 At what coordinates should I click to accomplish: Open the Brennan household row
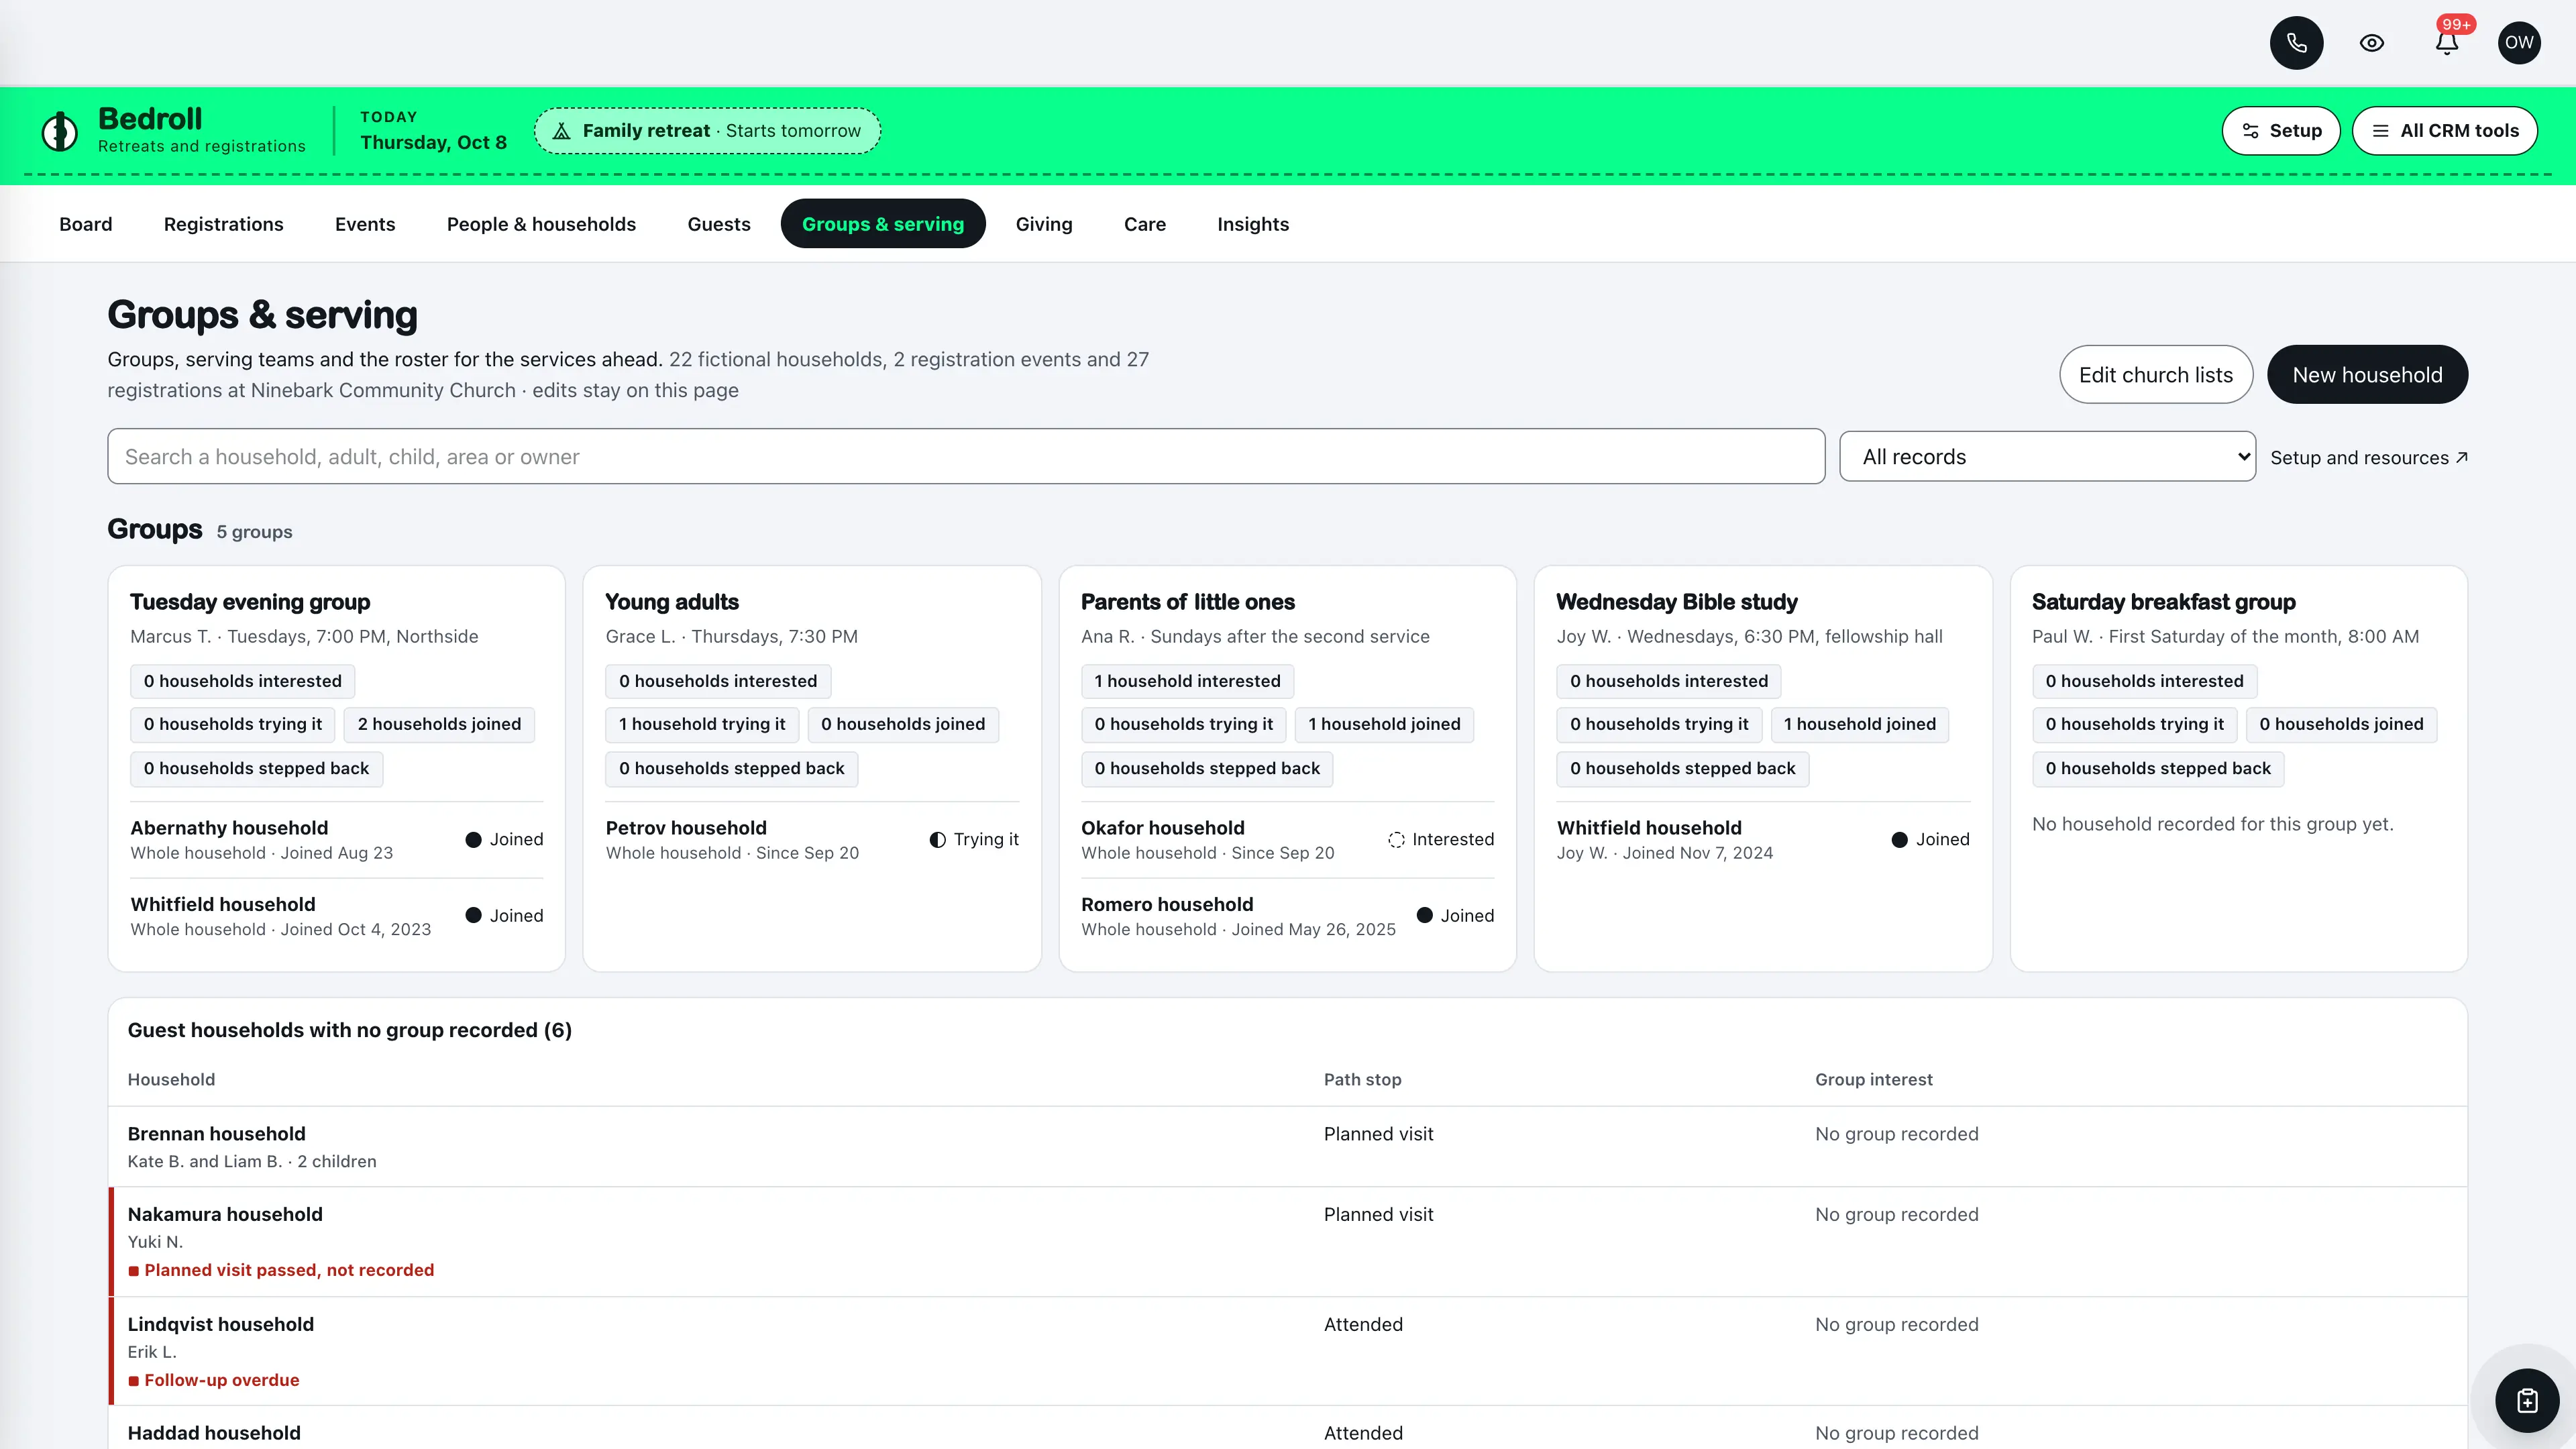pos(1287,1147)
